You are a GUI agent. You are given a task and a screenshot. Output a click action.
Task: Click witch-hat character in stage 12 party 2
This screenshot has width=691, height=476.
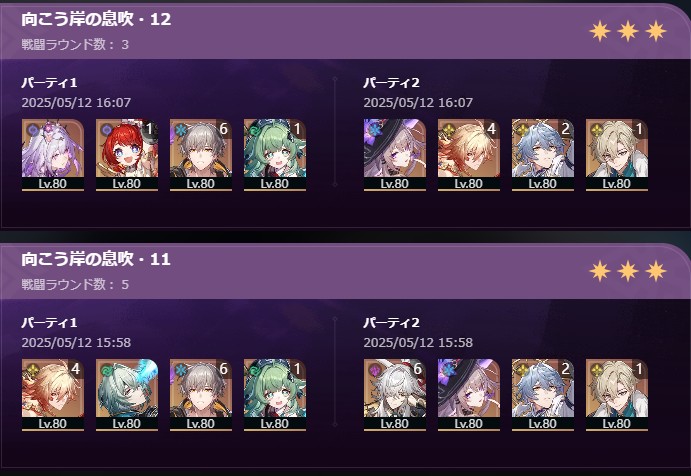(395, 155)
